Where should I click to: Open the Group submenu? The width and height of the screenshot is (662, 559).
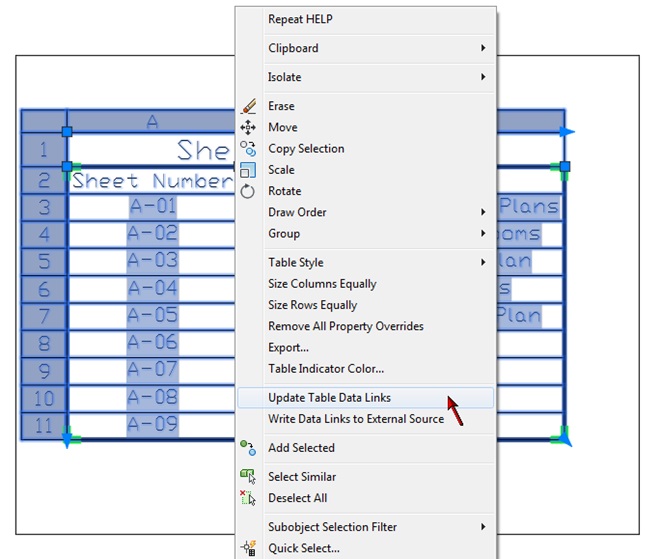366,233
